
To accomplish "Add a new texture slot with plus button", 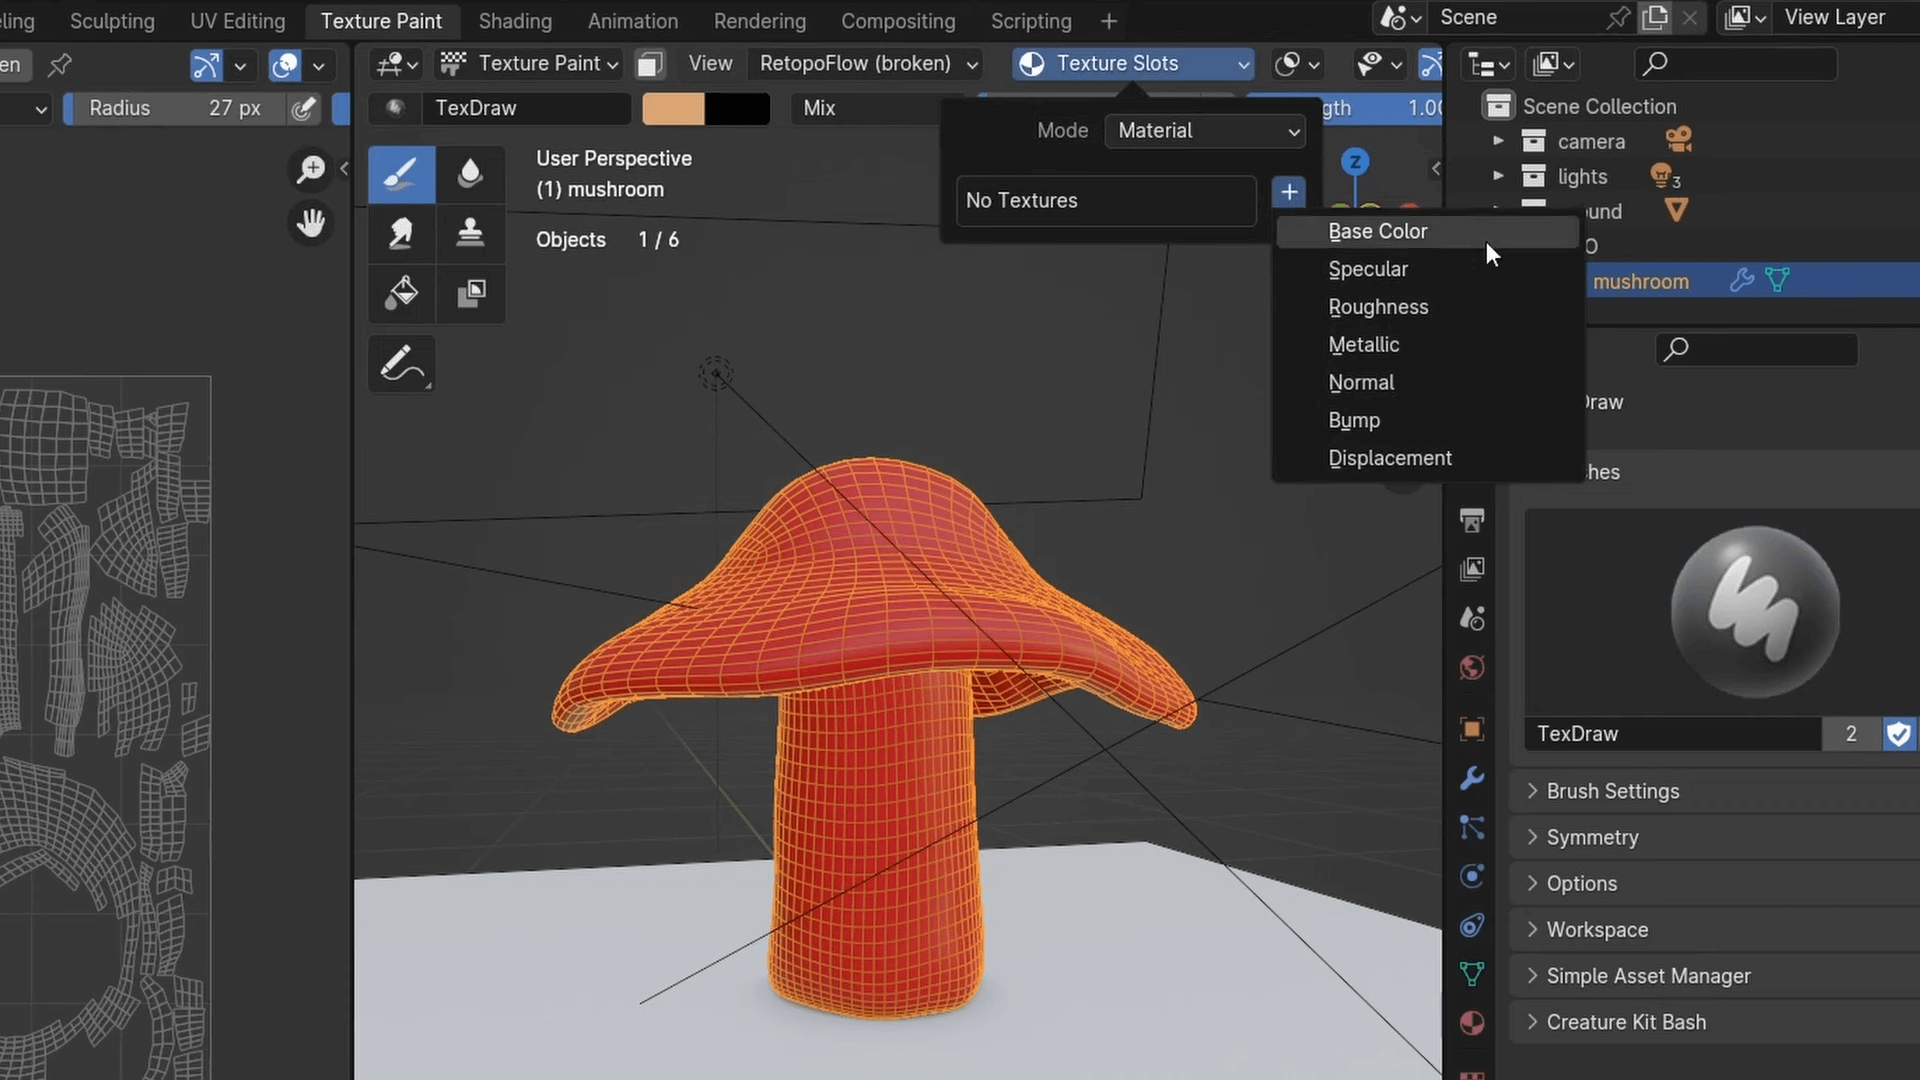I will pos(1289,192).
